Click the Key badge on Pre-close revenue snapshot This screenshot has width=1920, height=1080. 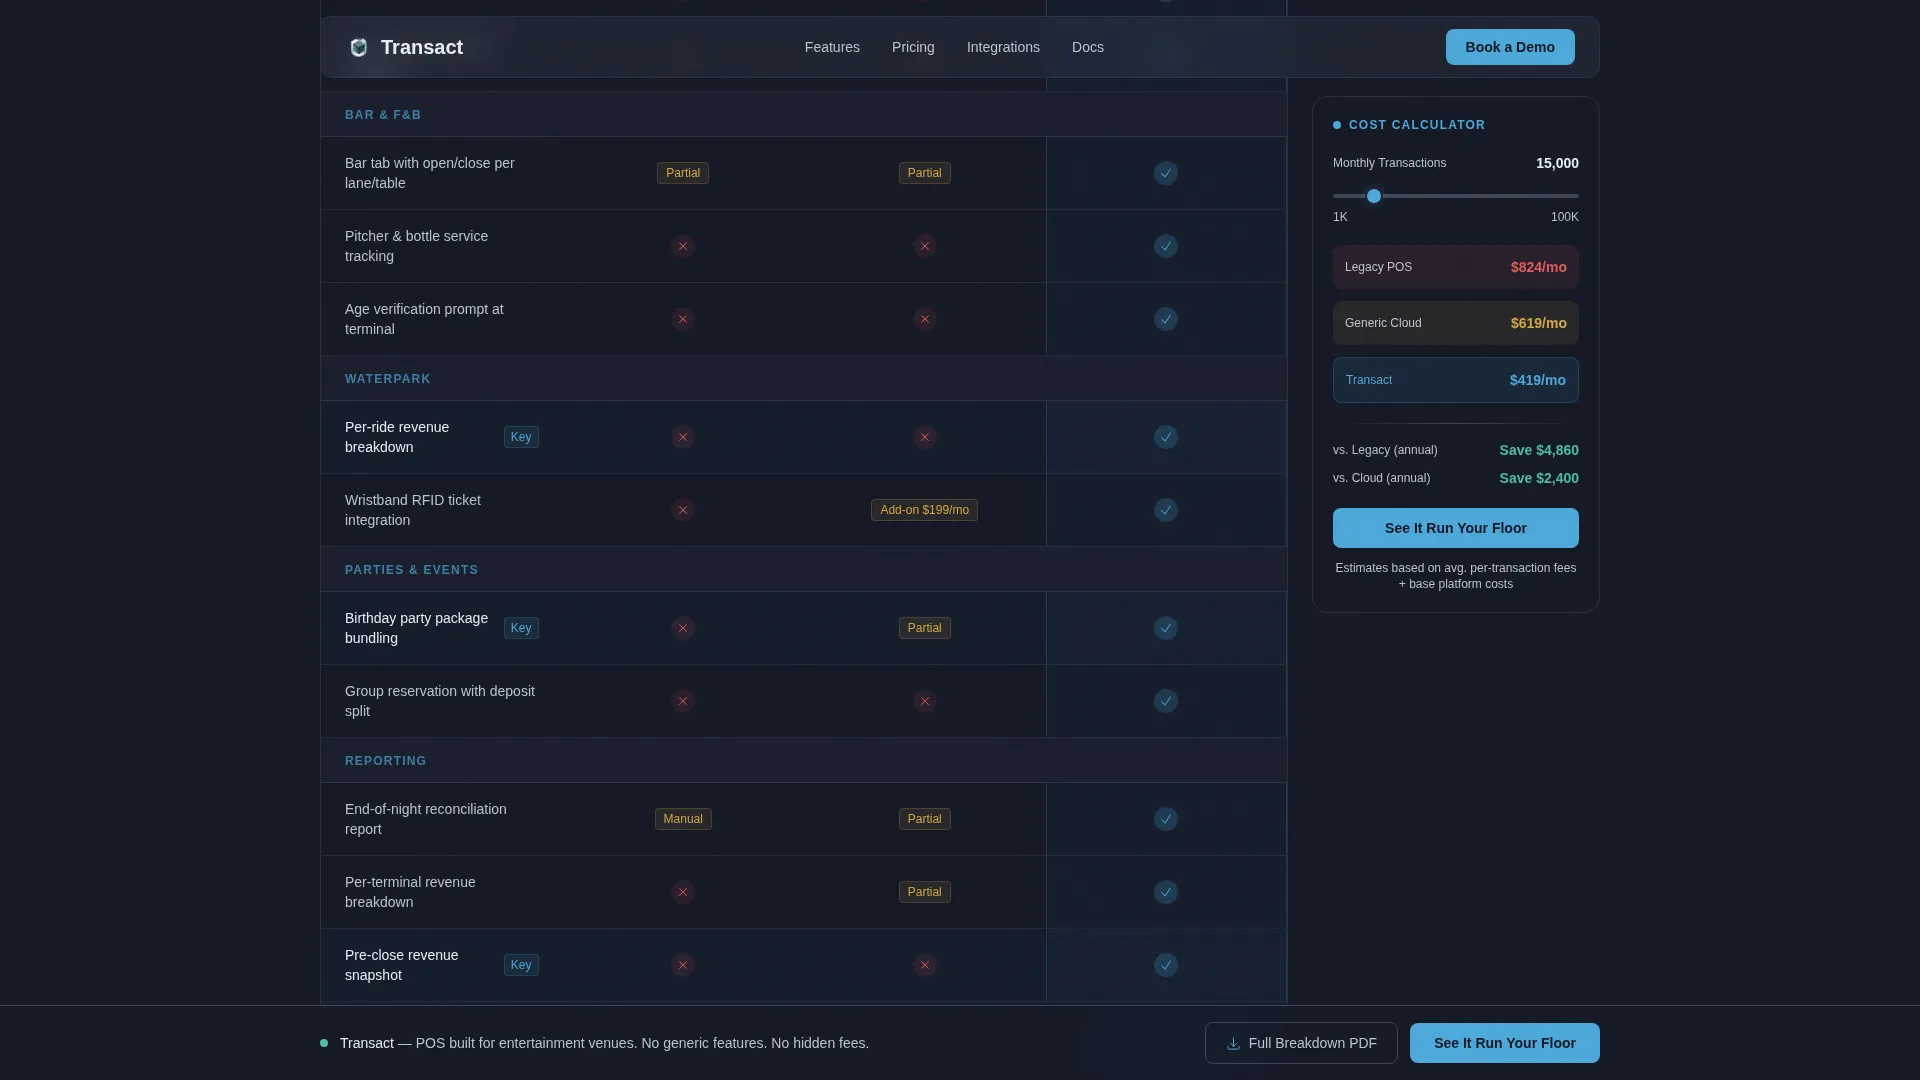(521, 965)
